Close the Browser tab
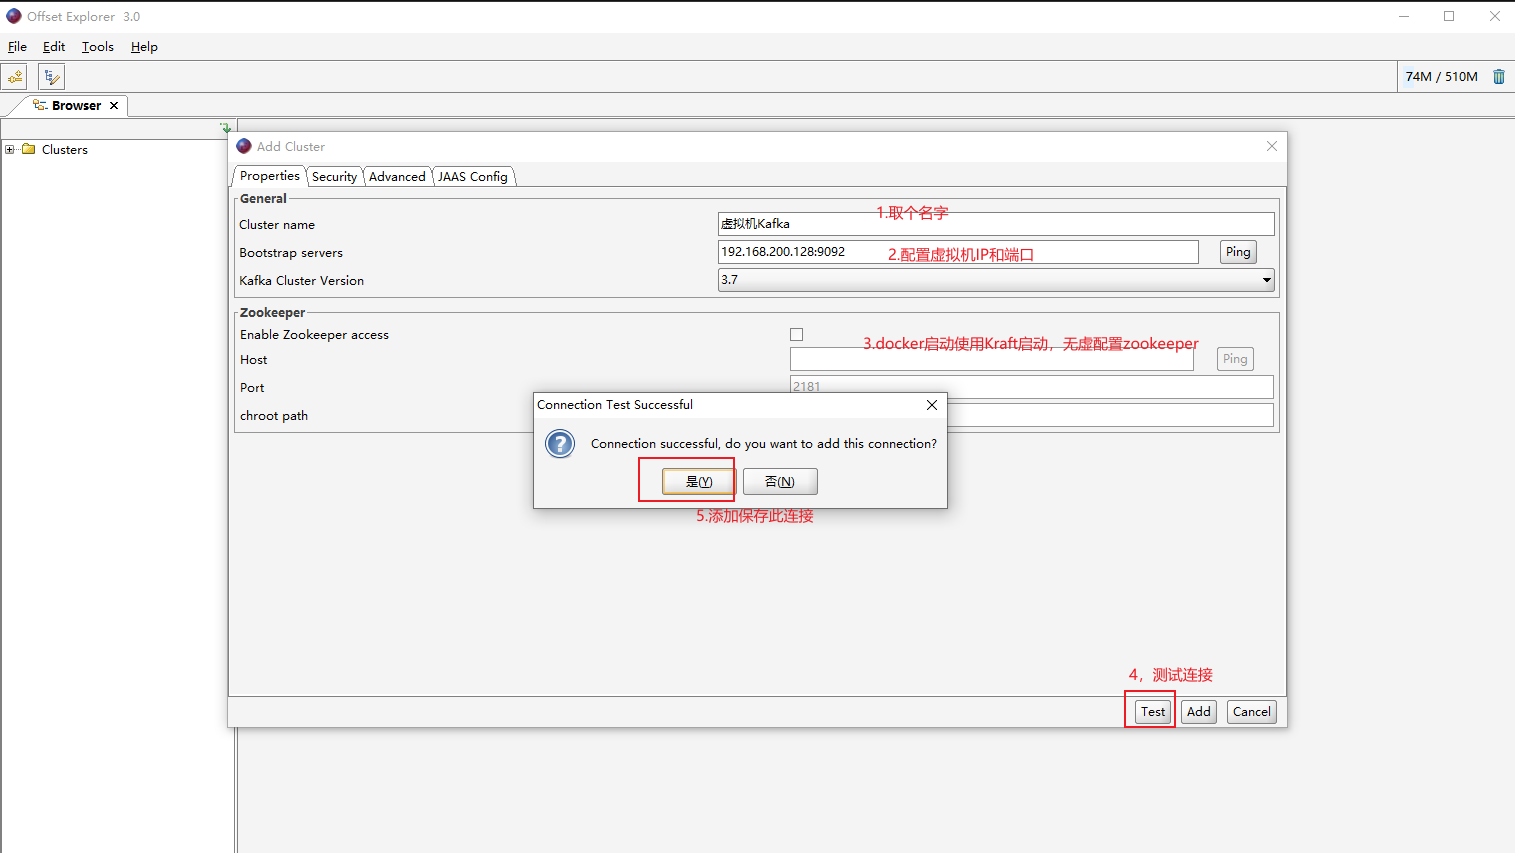The width and height of the screenshot is (1515, 853). (114, 105)
